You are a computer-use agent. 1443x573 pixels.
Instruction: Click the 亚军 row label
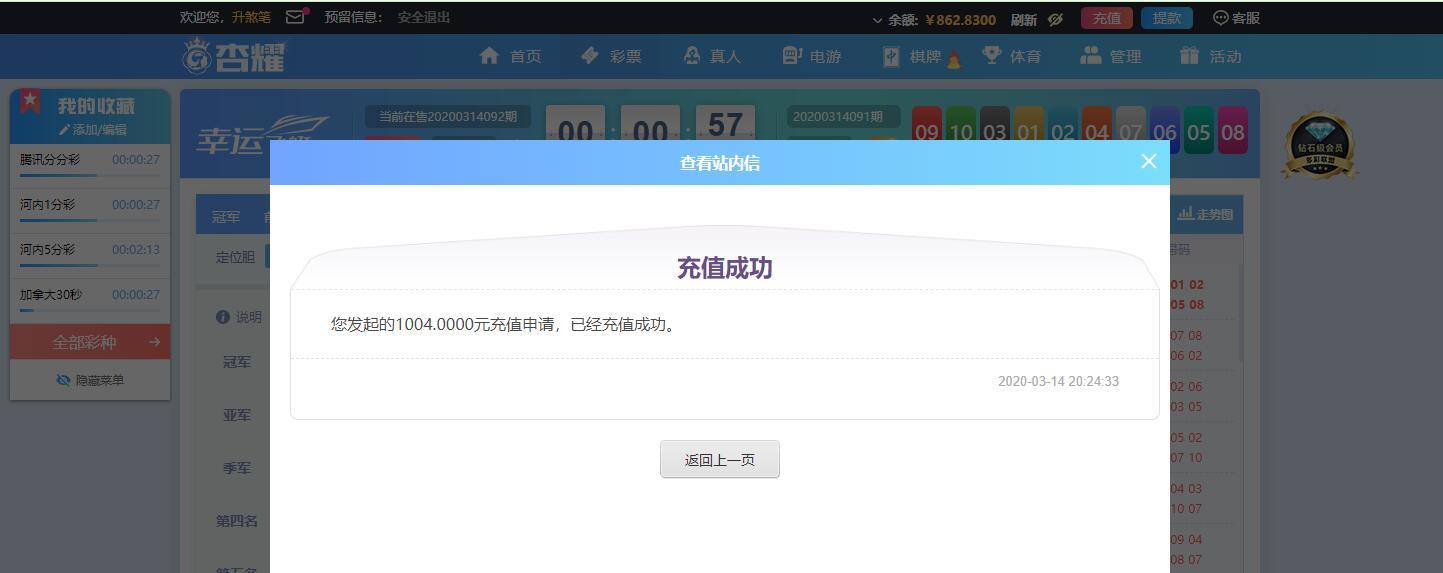[x=237, y=415]
